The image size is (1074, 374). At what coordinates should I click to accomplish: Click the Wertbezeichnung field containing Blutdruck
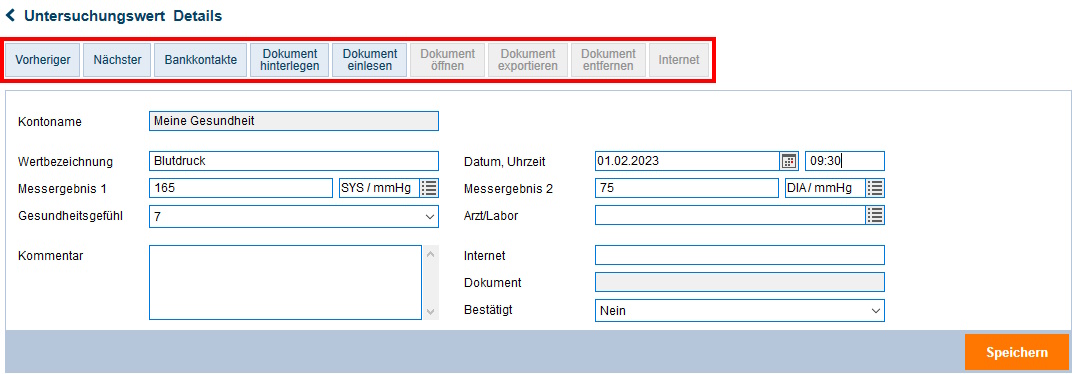pos(294,161)
